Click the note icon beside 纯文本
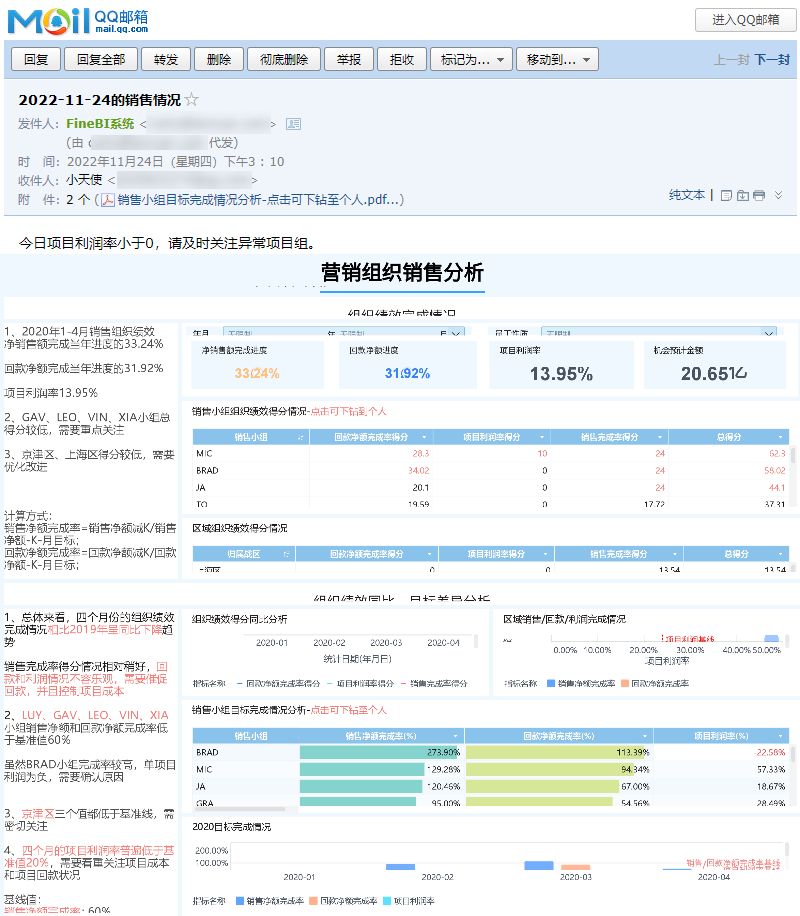The width and height of the screenshot is (800, 916). pos(726,196)
